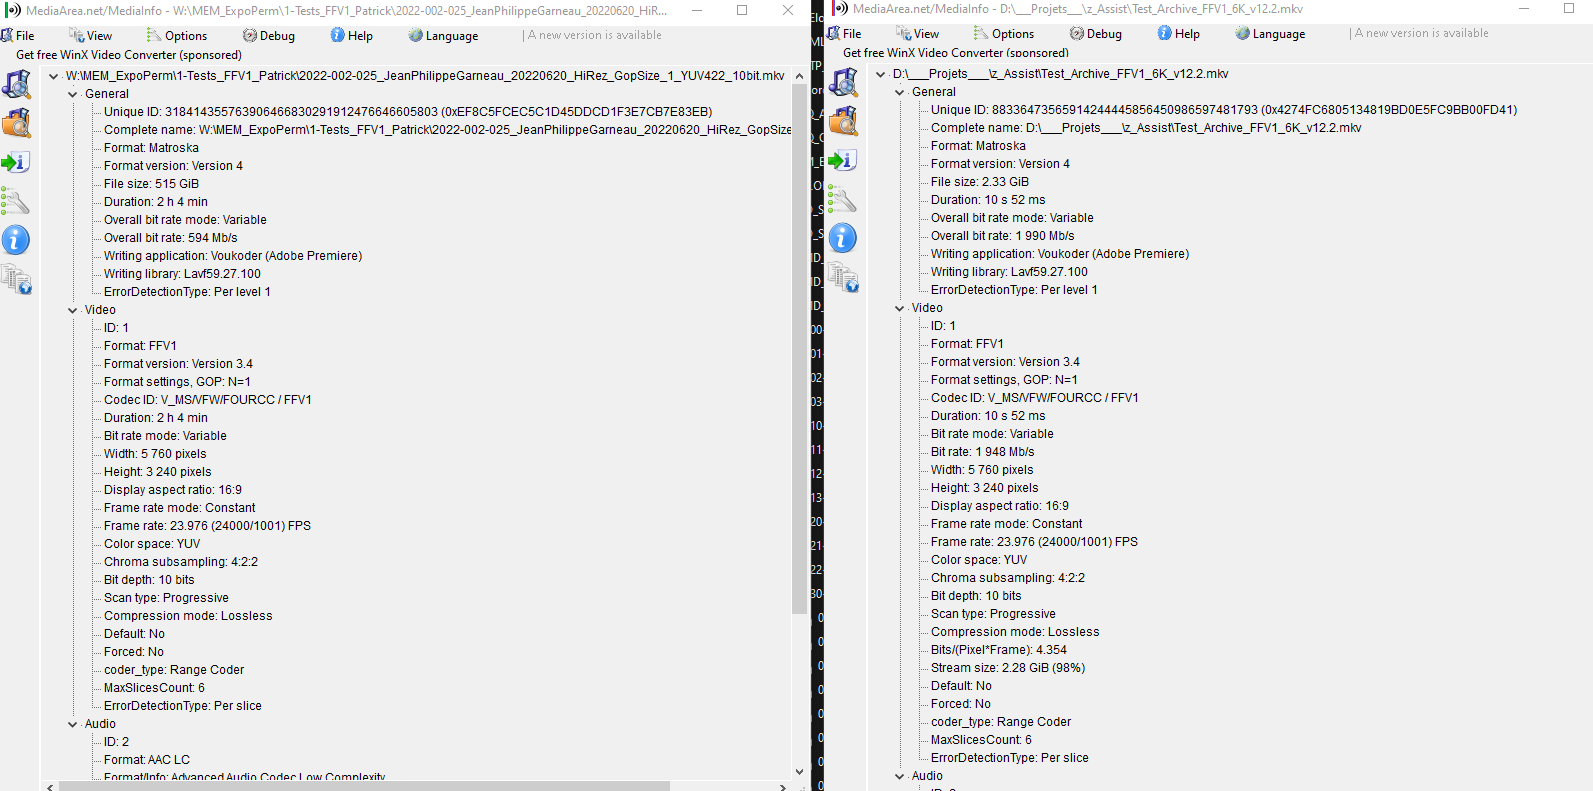Click Open File icon in Test_Archive window sidebar
Viewport: 1593px width, 791px height.
(844, 83)
